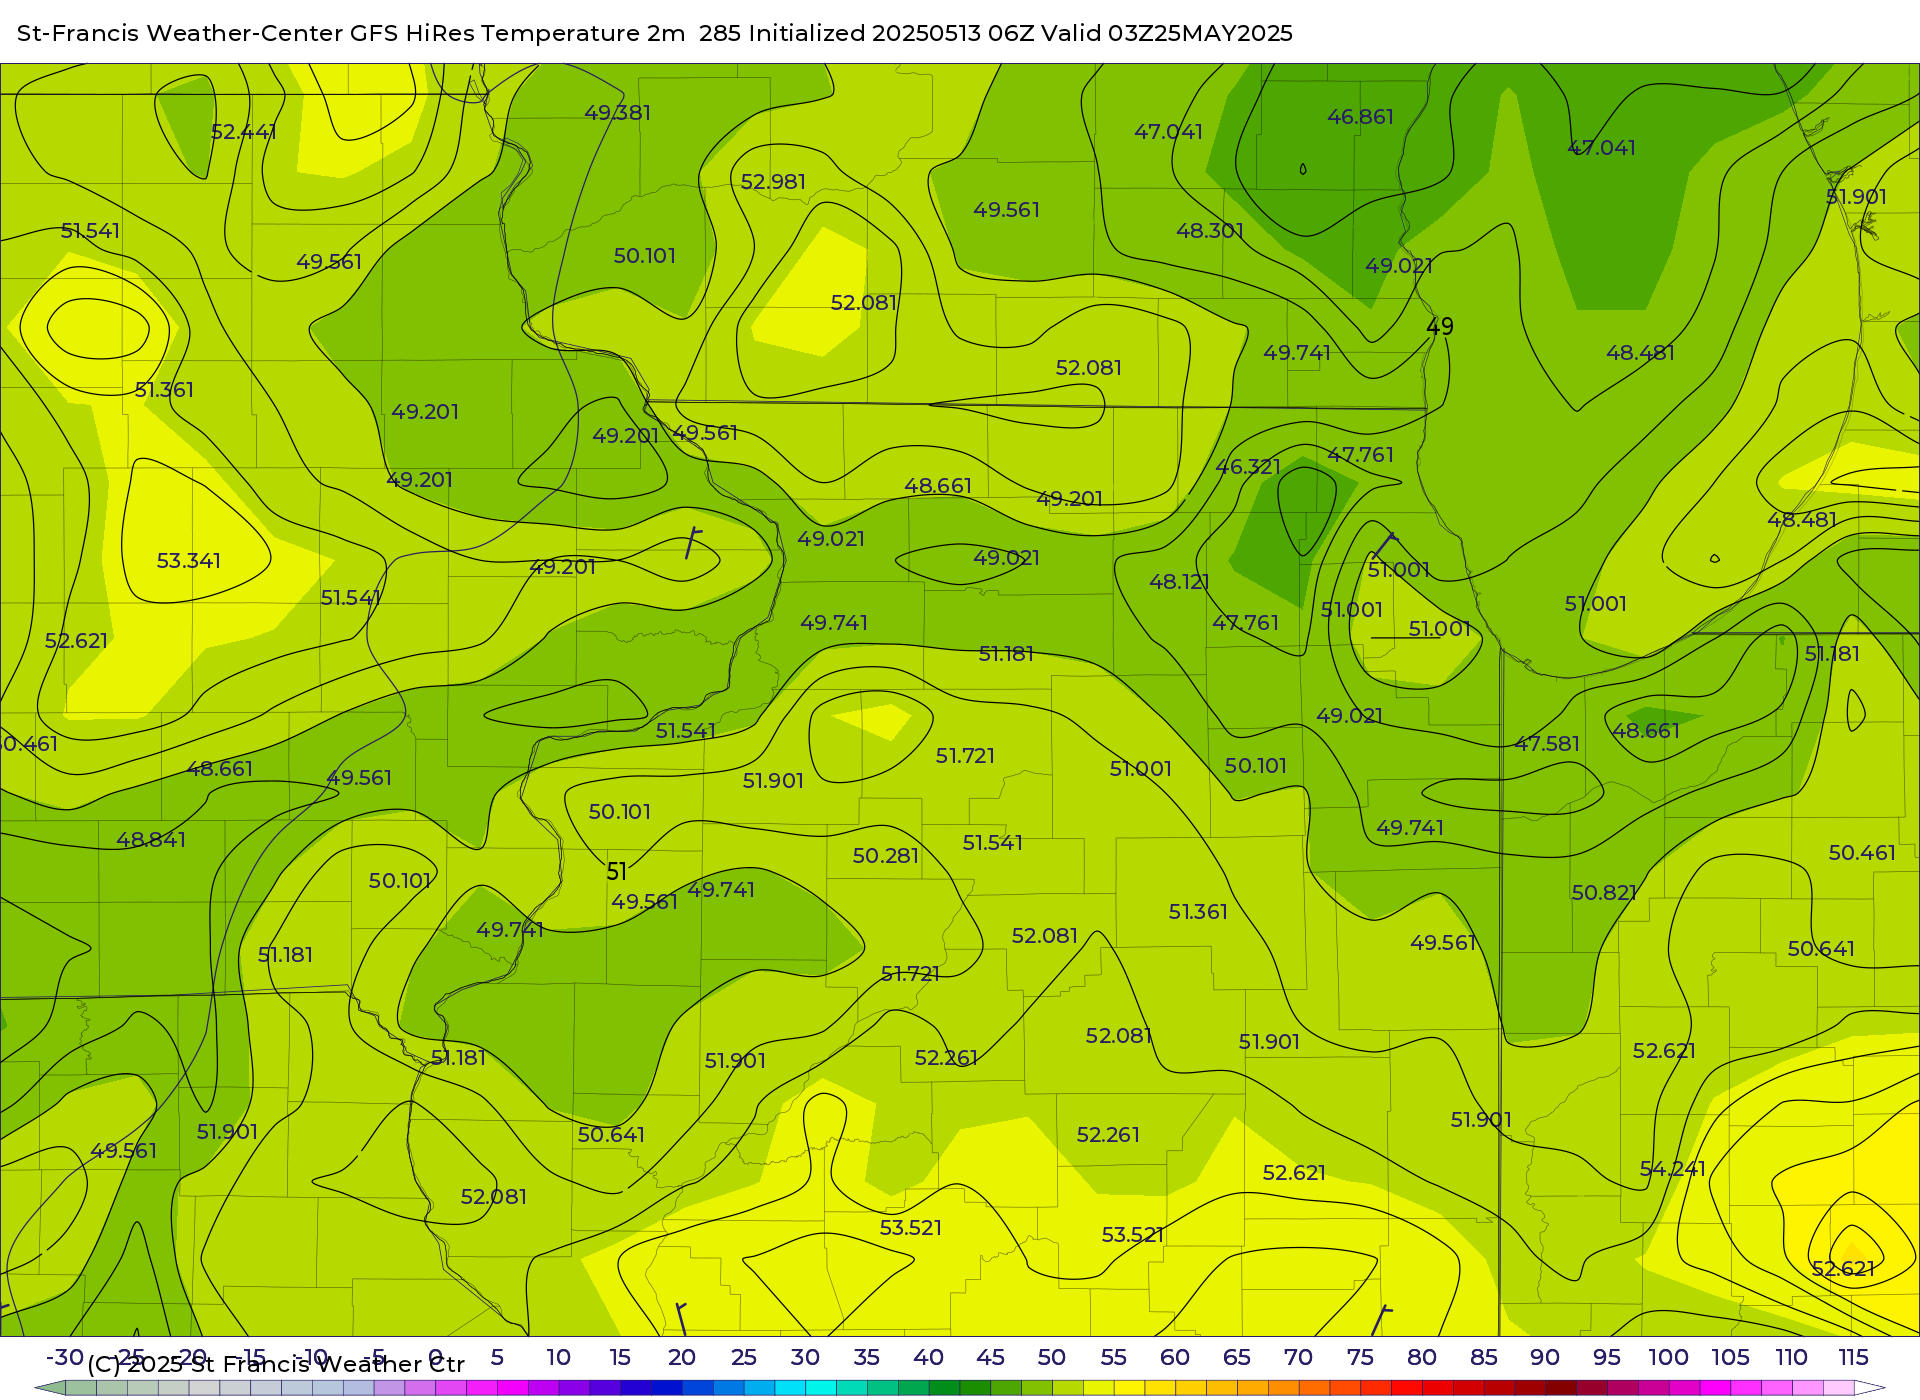Select the 53.341 temperature value
Image resolution: width=1920 pixels, height=1400 pixels.
point(189,561)
